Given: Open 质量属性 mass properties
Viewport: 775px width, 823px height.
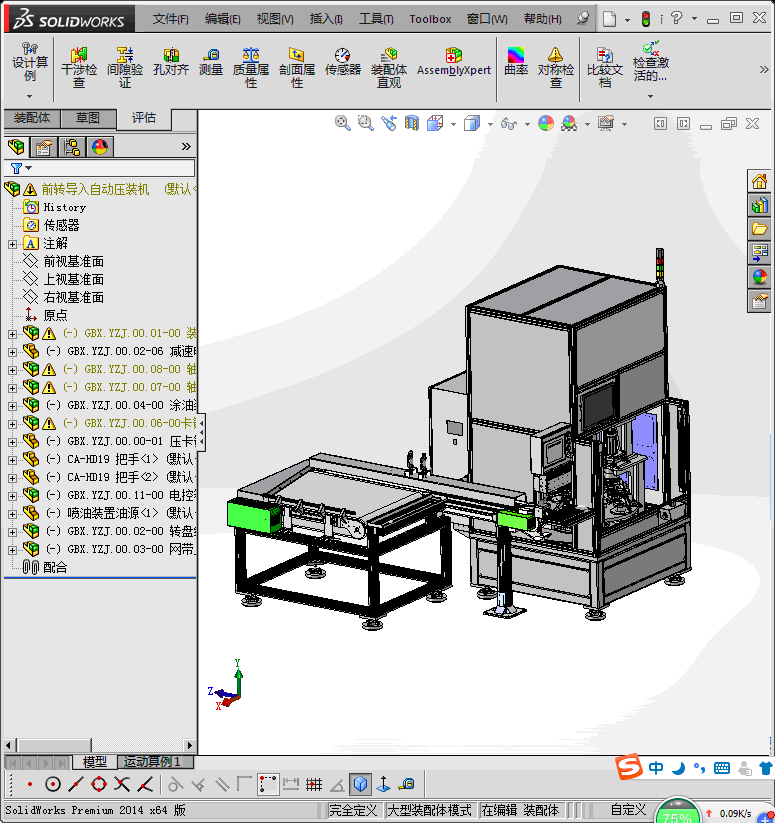Looking at the screenshot, I should (251, 67).
